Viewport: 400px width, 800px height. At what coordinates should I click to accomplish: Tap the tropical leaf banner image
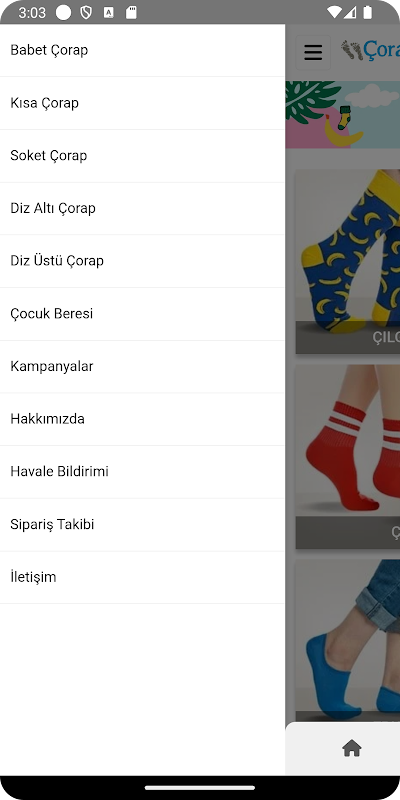click(x=343, y=115)
